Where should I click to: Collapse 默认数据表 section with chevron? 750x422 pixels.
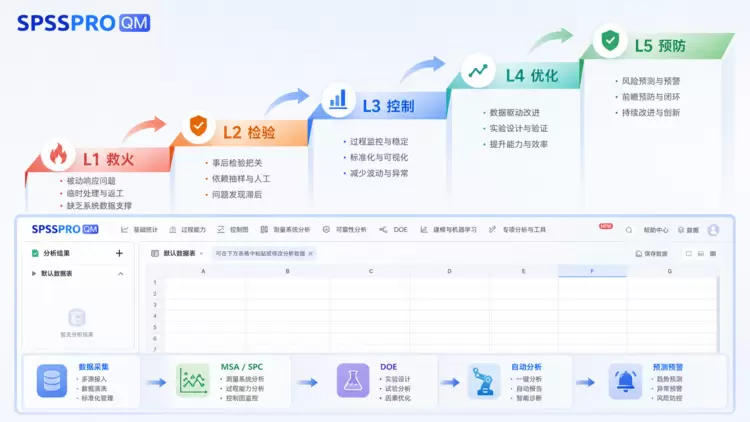coord(121,274)
